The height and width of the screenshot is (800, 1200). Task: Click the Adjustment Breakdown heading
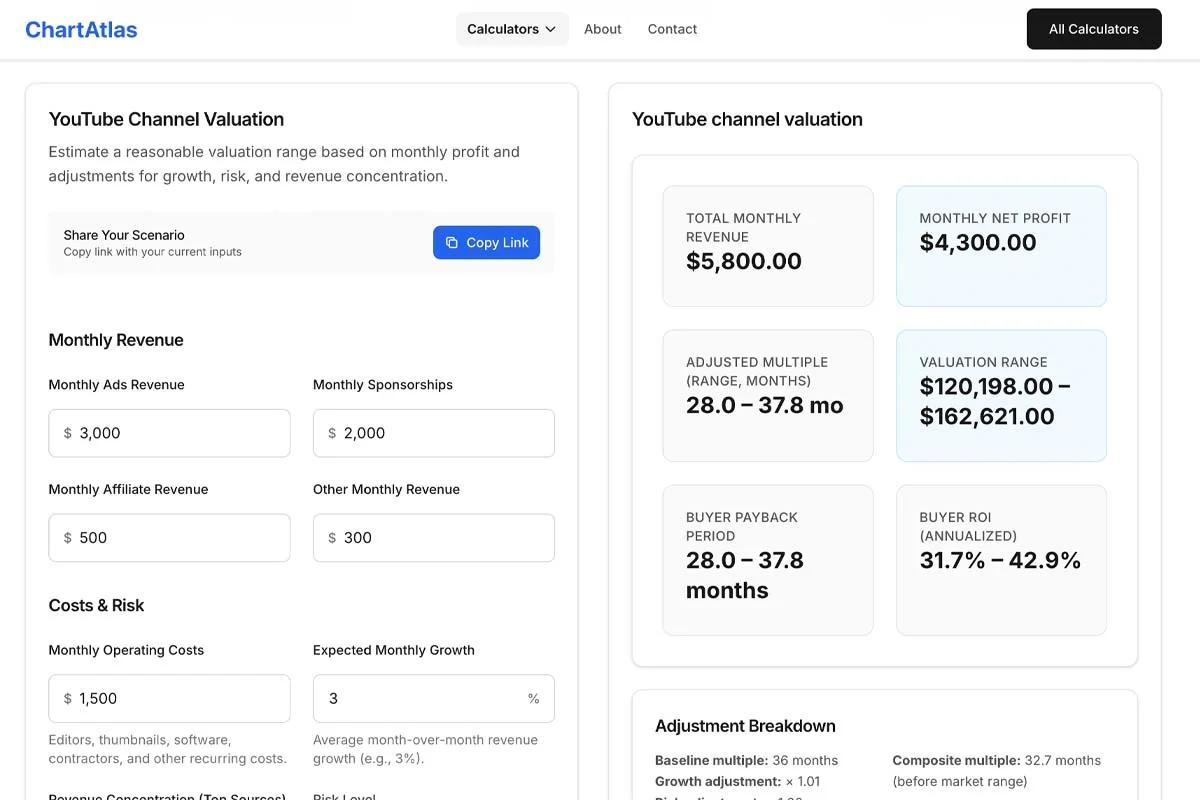pyautogui.click(x=745, y=726)
